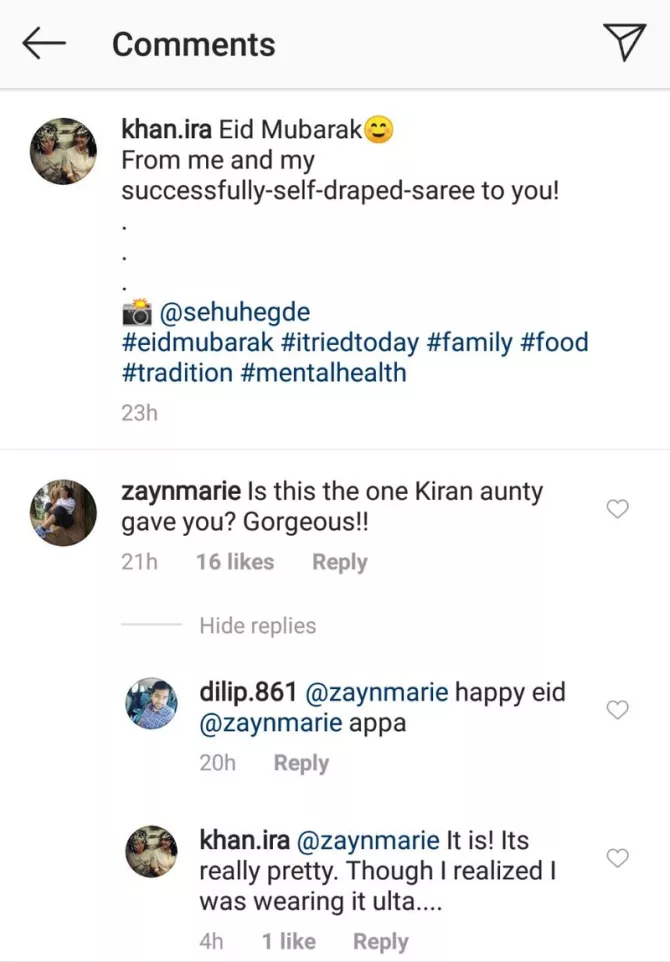Open the direct message paper plane icon
This screenshot has height=962, width=670.
pos(624,43)
